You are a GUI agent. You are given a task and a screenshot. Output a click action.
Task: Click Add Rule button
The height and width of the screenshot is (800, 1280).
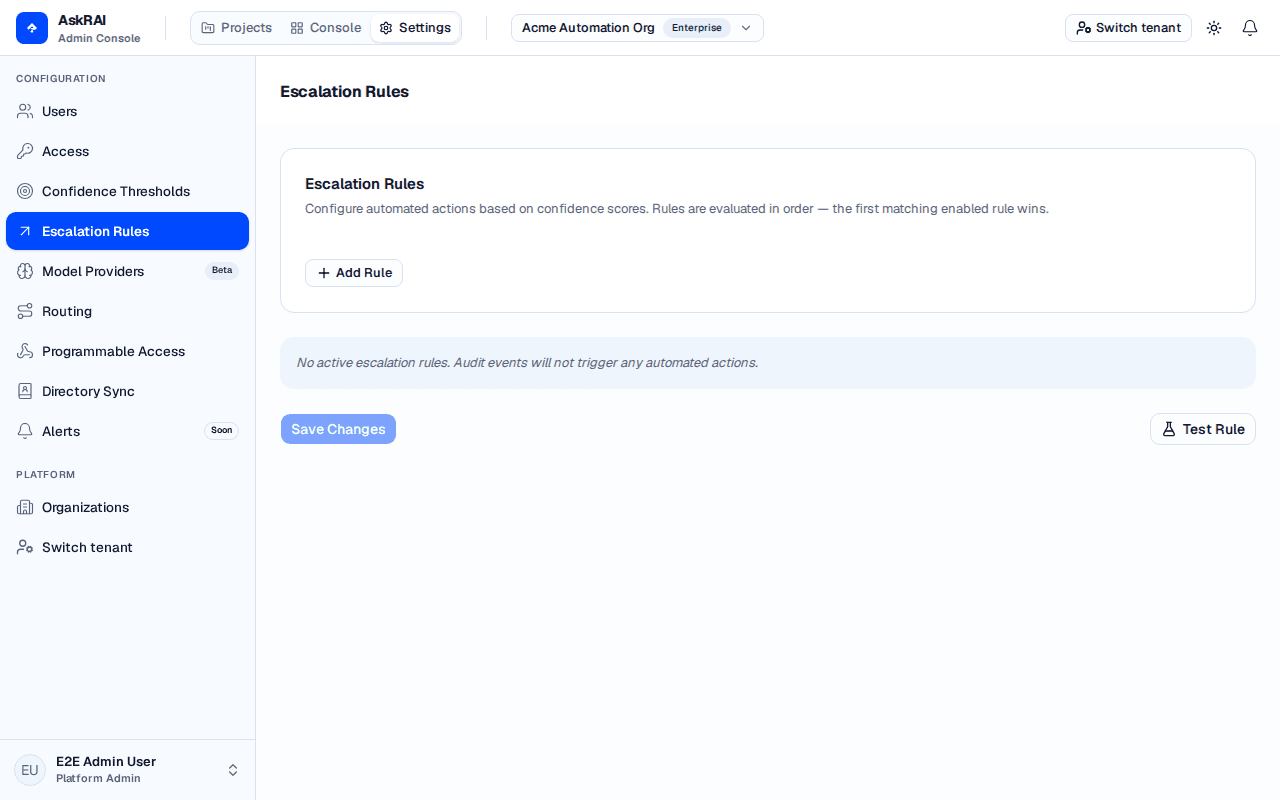[354, 273]
